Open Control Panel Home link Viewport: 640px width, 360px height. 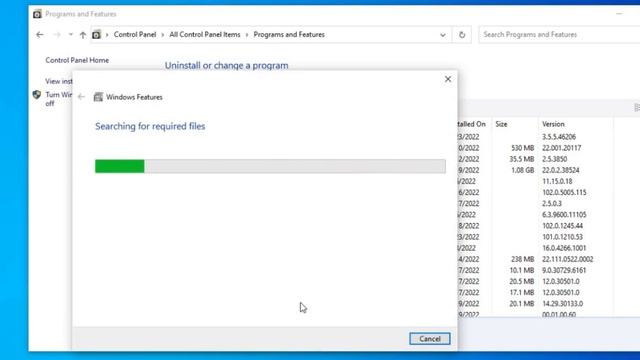tap(77, 60)
